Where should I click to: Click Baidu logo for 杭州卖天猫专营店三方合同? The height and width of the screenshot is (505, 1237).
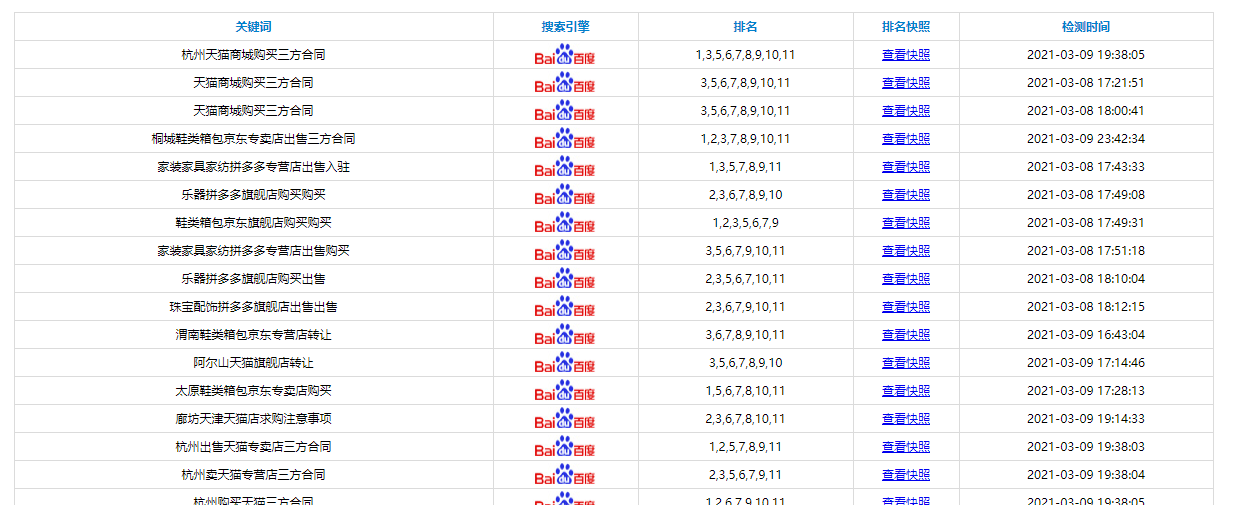(565, 475)
